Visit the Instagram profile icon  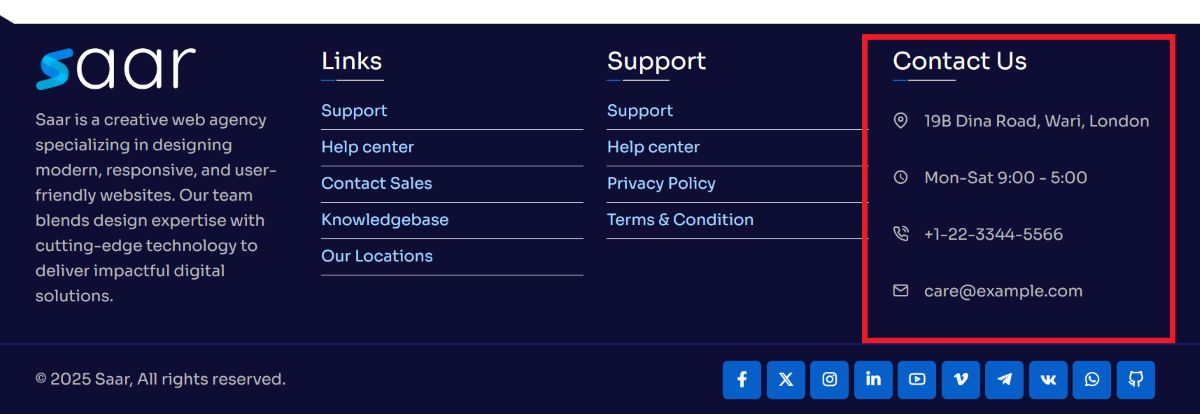830,380
